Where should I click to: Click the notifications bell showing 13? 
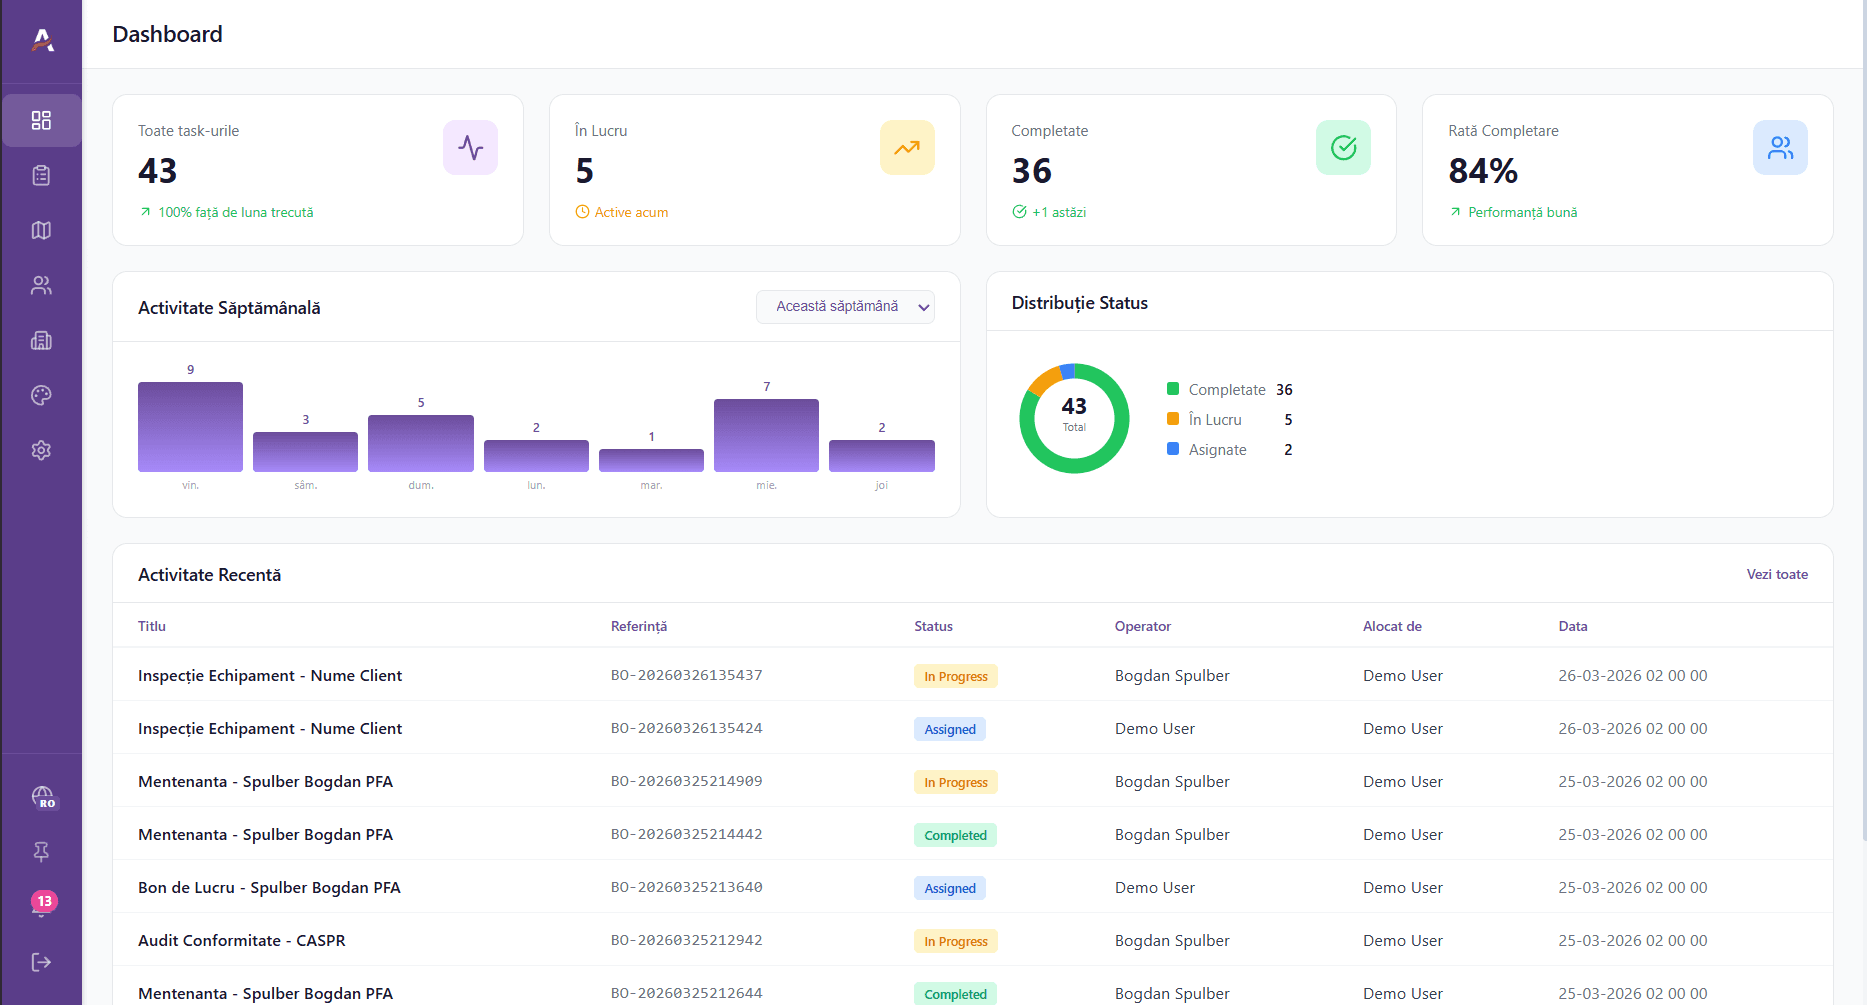[41, 901]
